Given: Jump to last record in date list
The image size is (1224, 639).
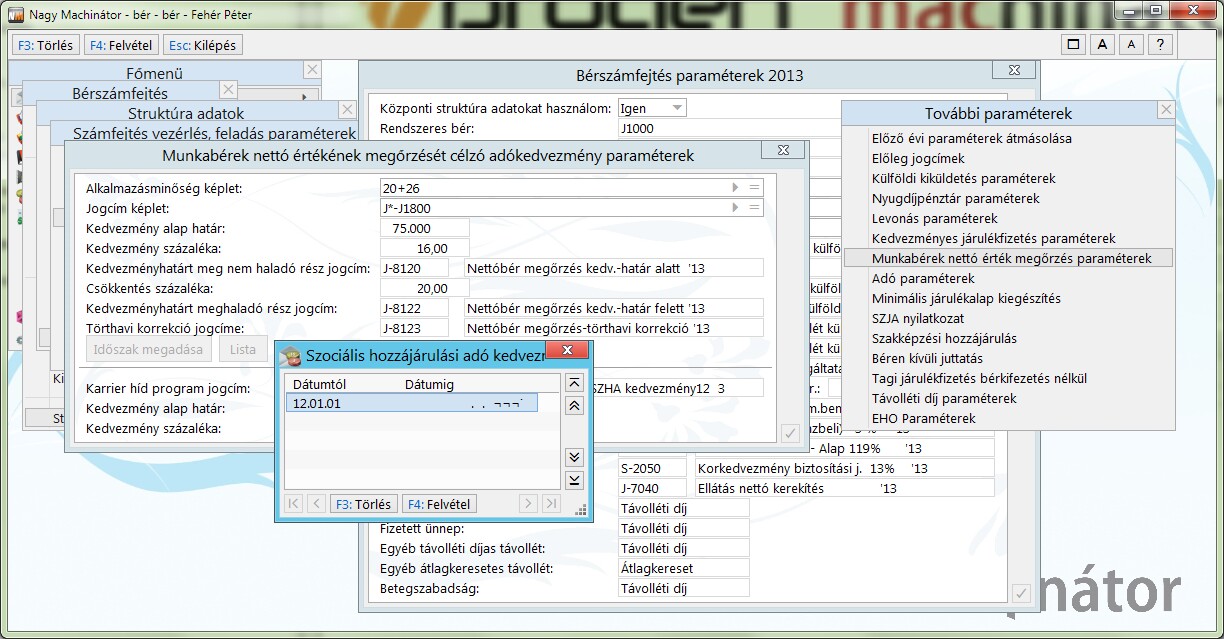Looking at the screenshot, I should tap(550, 504).
